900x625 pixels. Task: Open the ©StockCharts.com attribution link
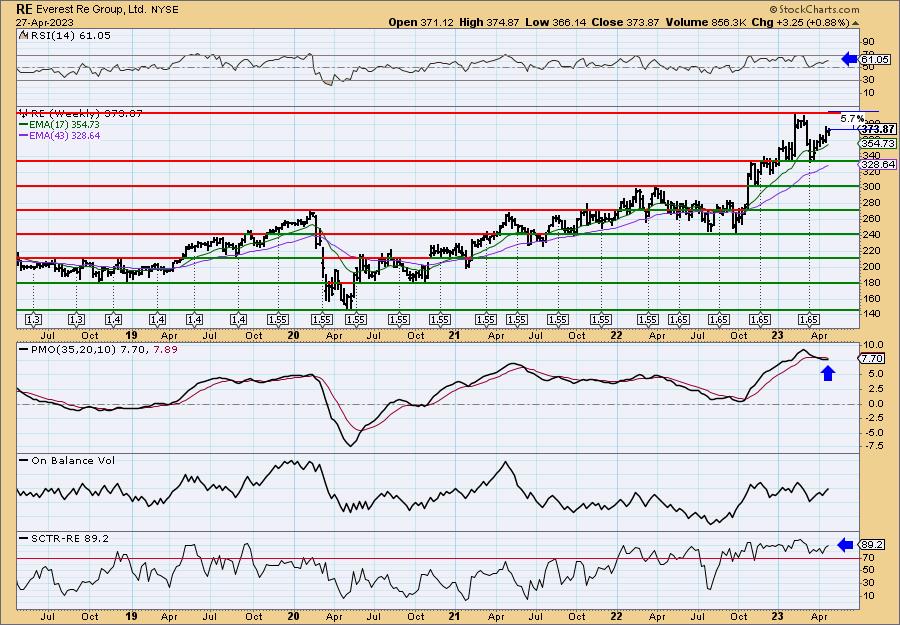(x=814, y=9)
